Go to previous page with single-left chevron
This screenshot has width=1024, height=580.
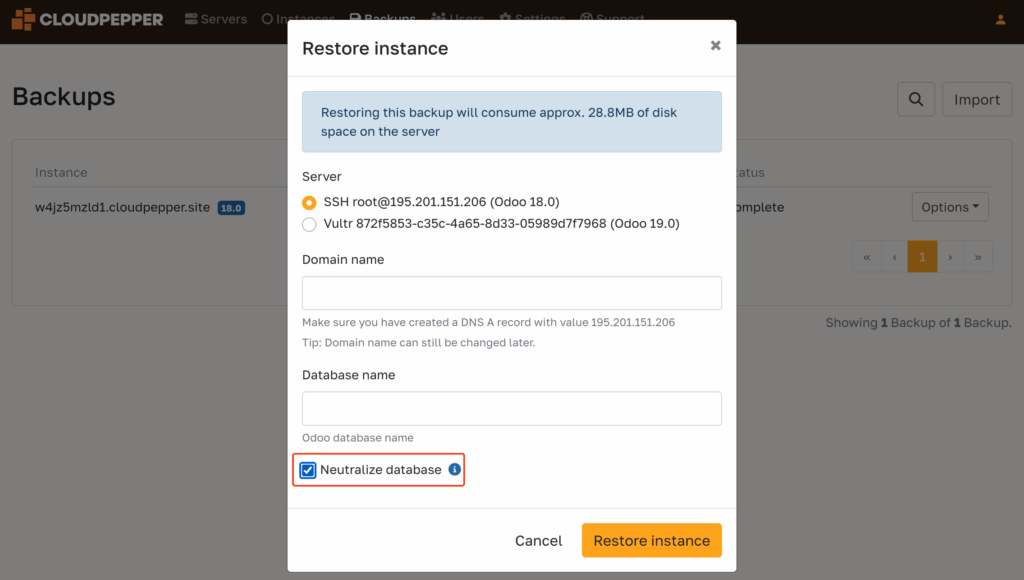tap(895, 256)
